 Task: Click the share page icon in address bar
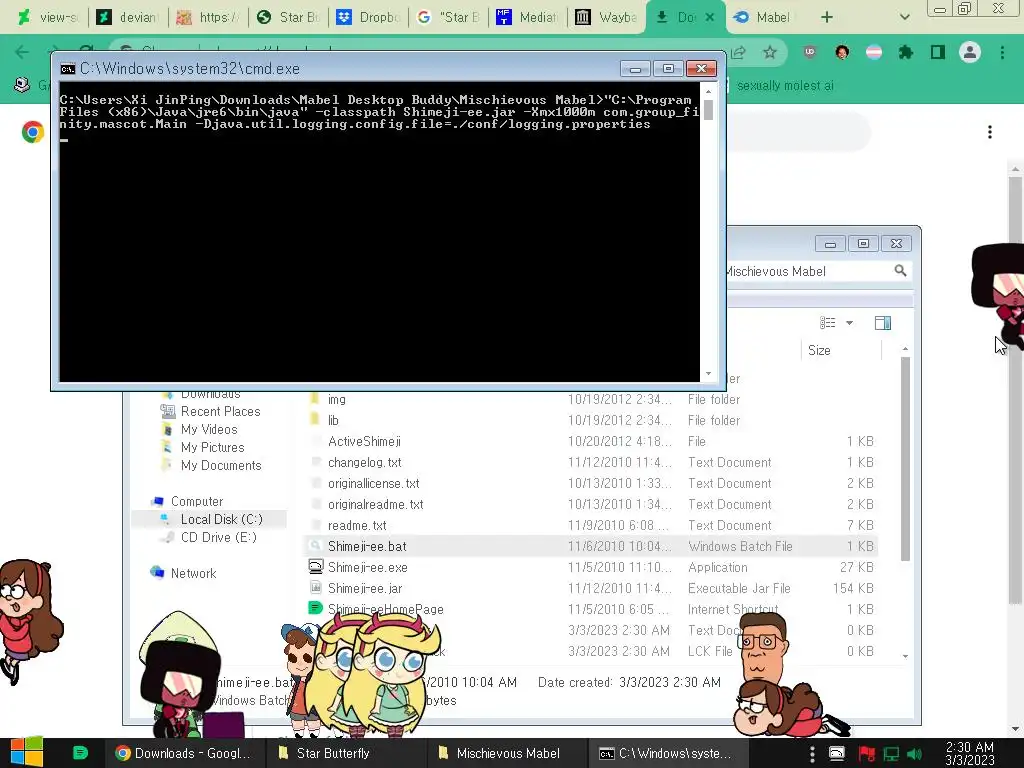click(739, 52)
